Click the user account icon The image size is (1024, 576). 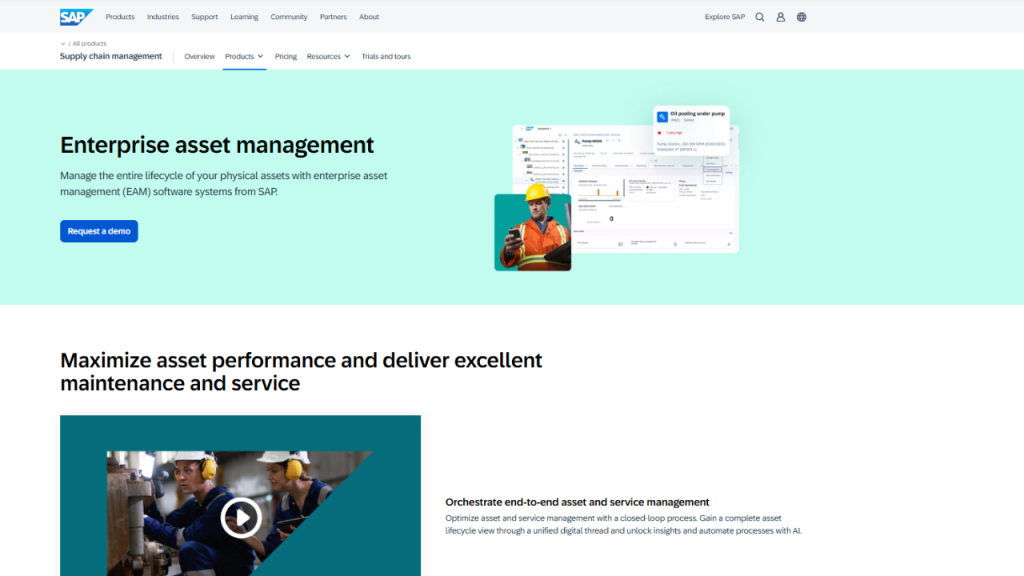[x=781, y=17]
